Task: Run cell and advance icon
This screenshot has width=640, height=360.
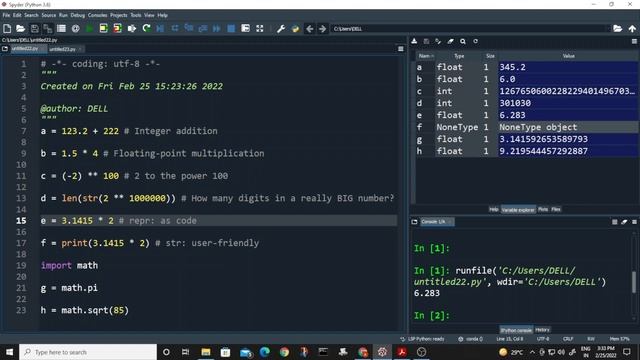Action: (118, 29)
